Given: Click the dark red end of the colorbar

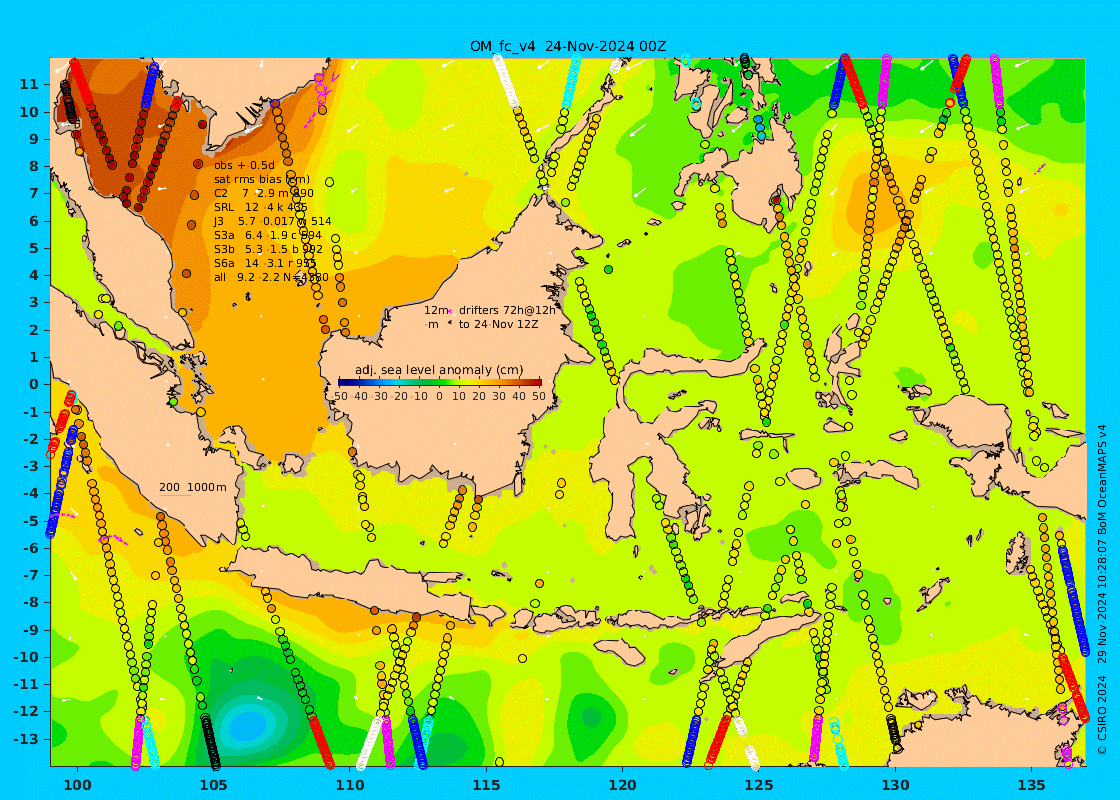Looking at the screenshot, I should [x=537, y=383].
